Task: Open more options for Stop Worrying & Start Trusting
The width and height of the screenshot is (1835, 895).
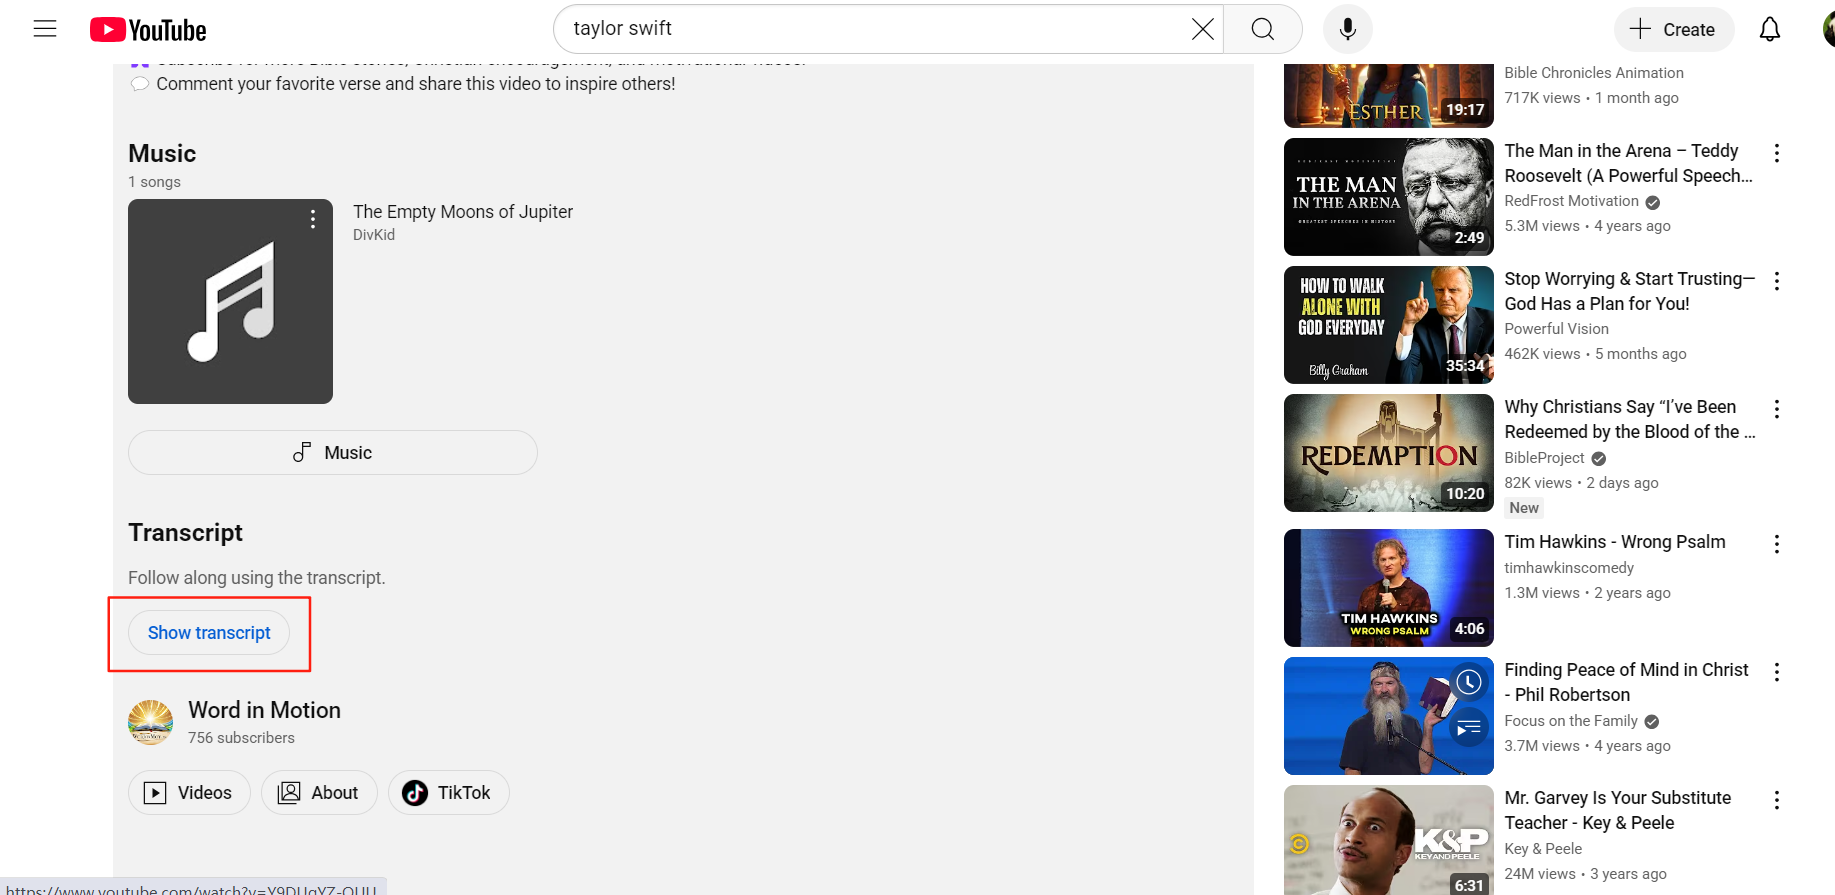Action: 1777,281
